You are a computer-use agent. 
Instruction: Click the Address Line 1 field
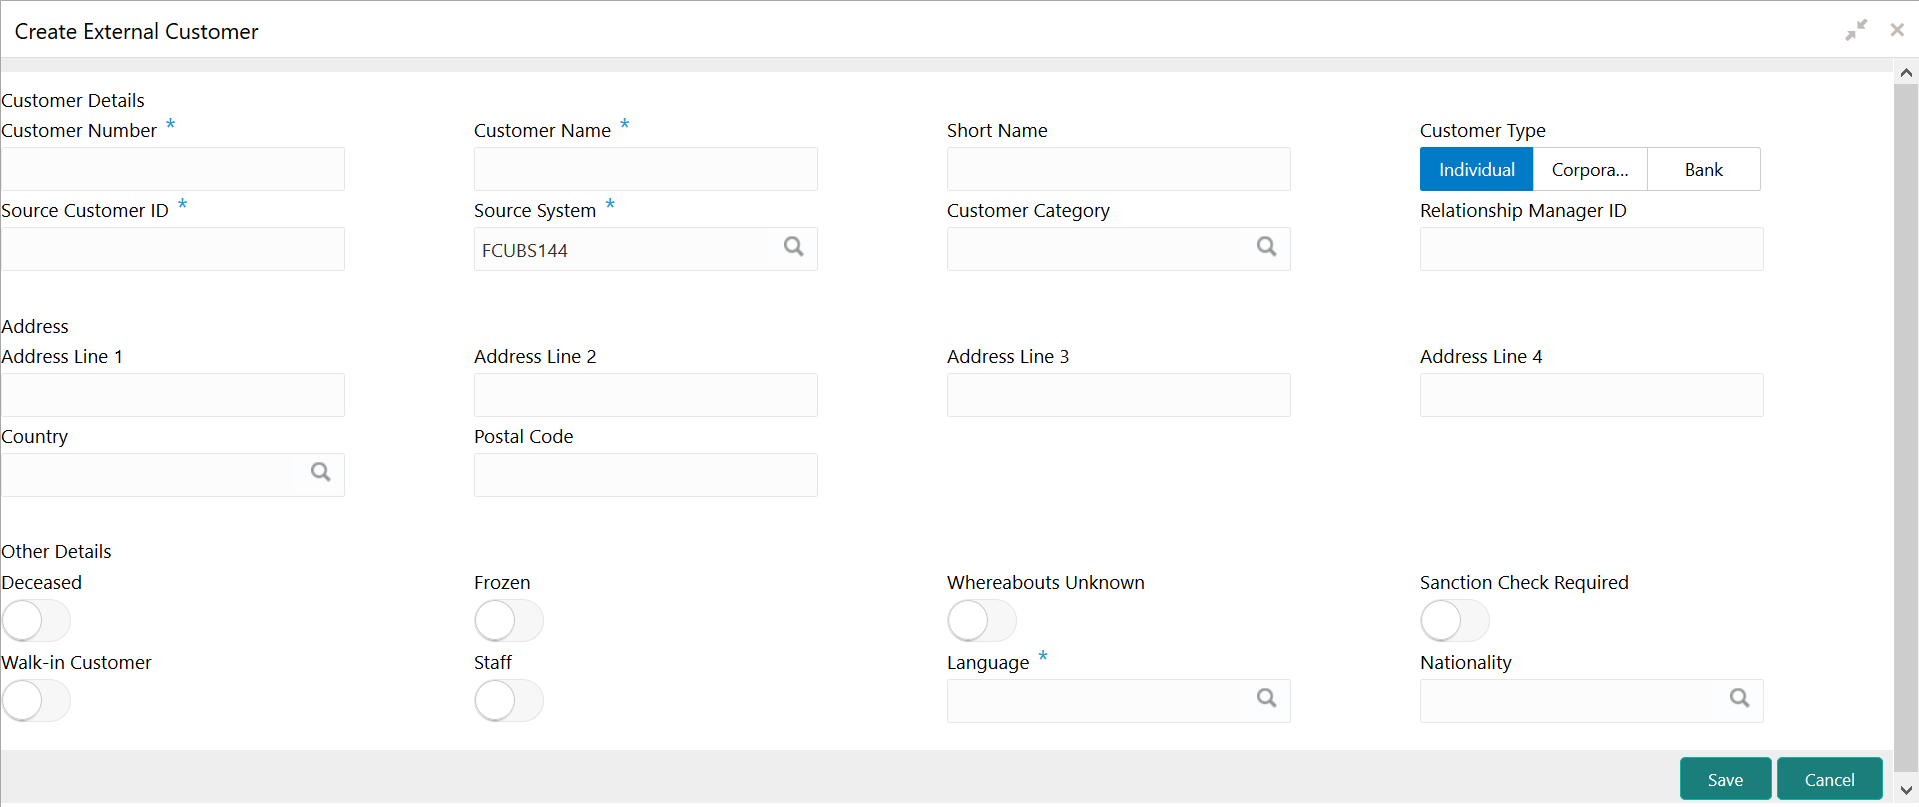coord(173,395)
